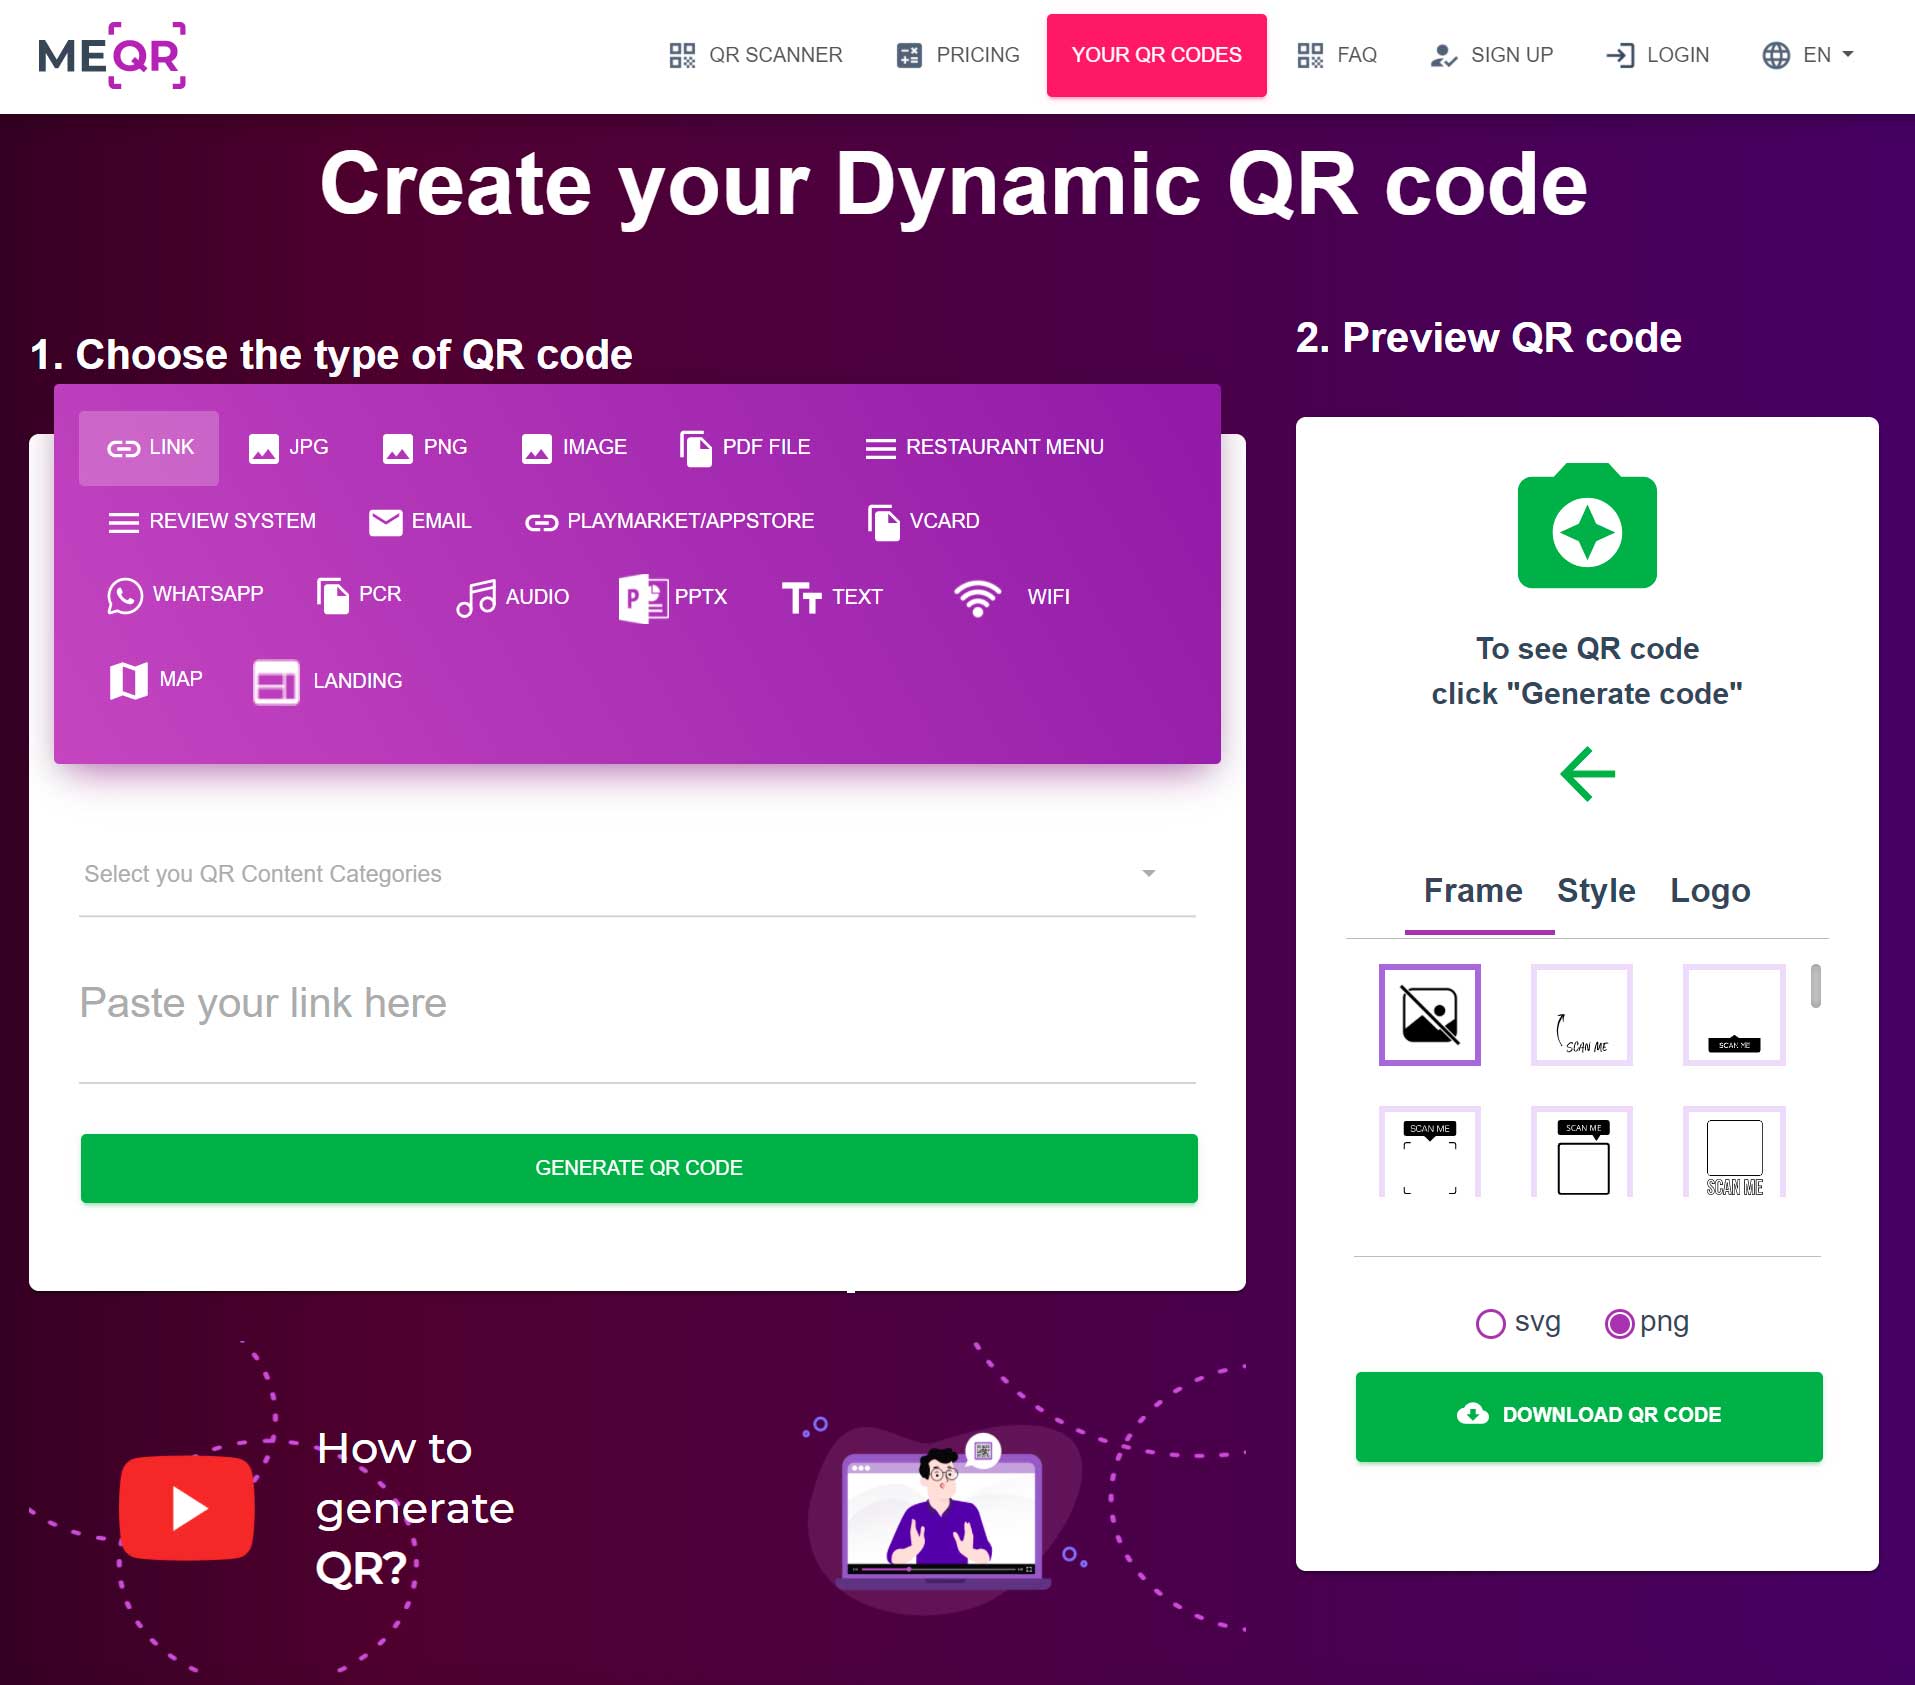
Task: Choose the Landing page QR type
Action: pyautogui.click(x=328, y=681)
